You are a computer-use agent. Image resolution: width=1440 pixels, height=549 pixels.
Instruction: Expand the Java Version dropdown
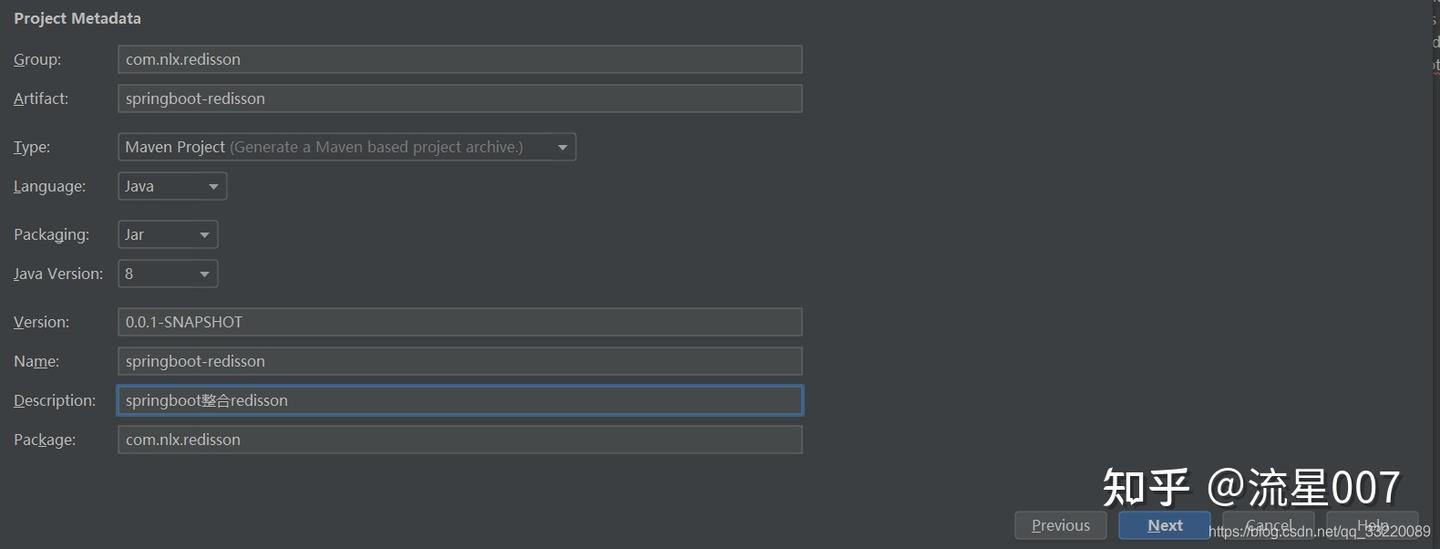tap(167, 274)
